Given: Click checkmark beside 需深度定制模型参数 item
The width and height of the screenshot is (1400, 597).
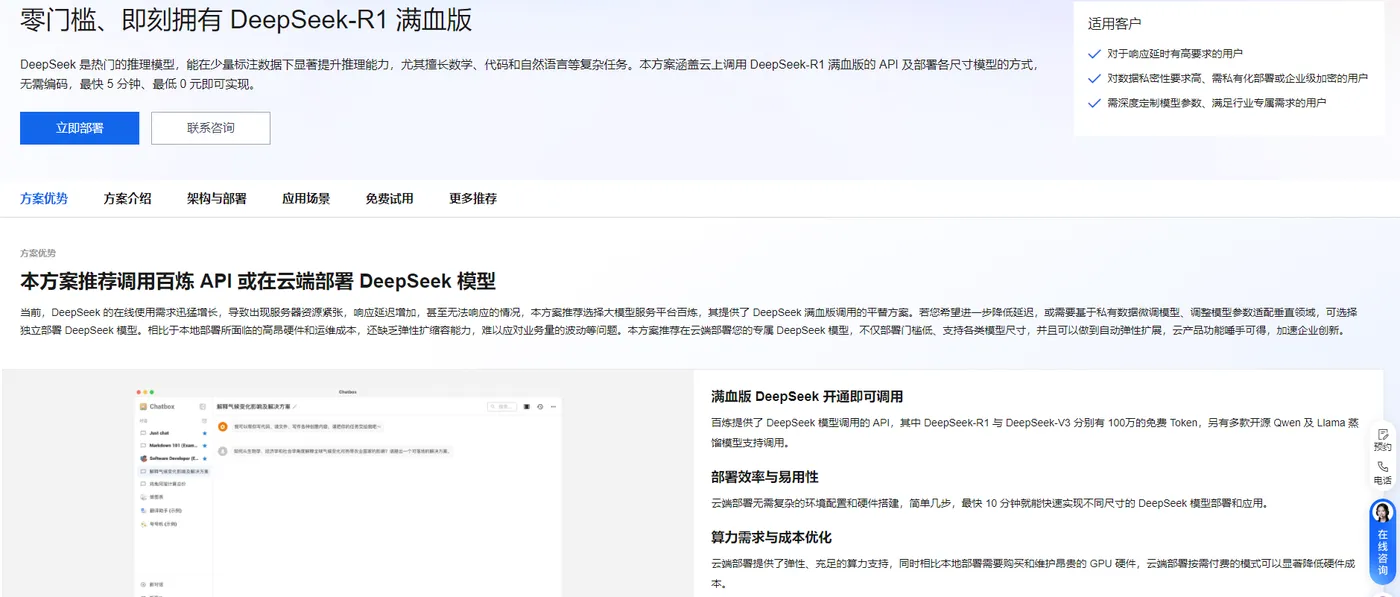Looking at the screenshot, I should pos(1094,102).
